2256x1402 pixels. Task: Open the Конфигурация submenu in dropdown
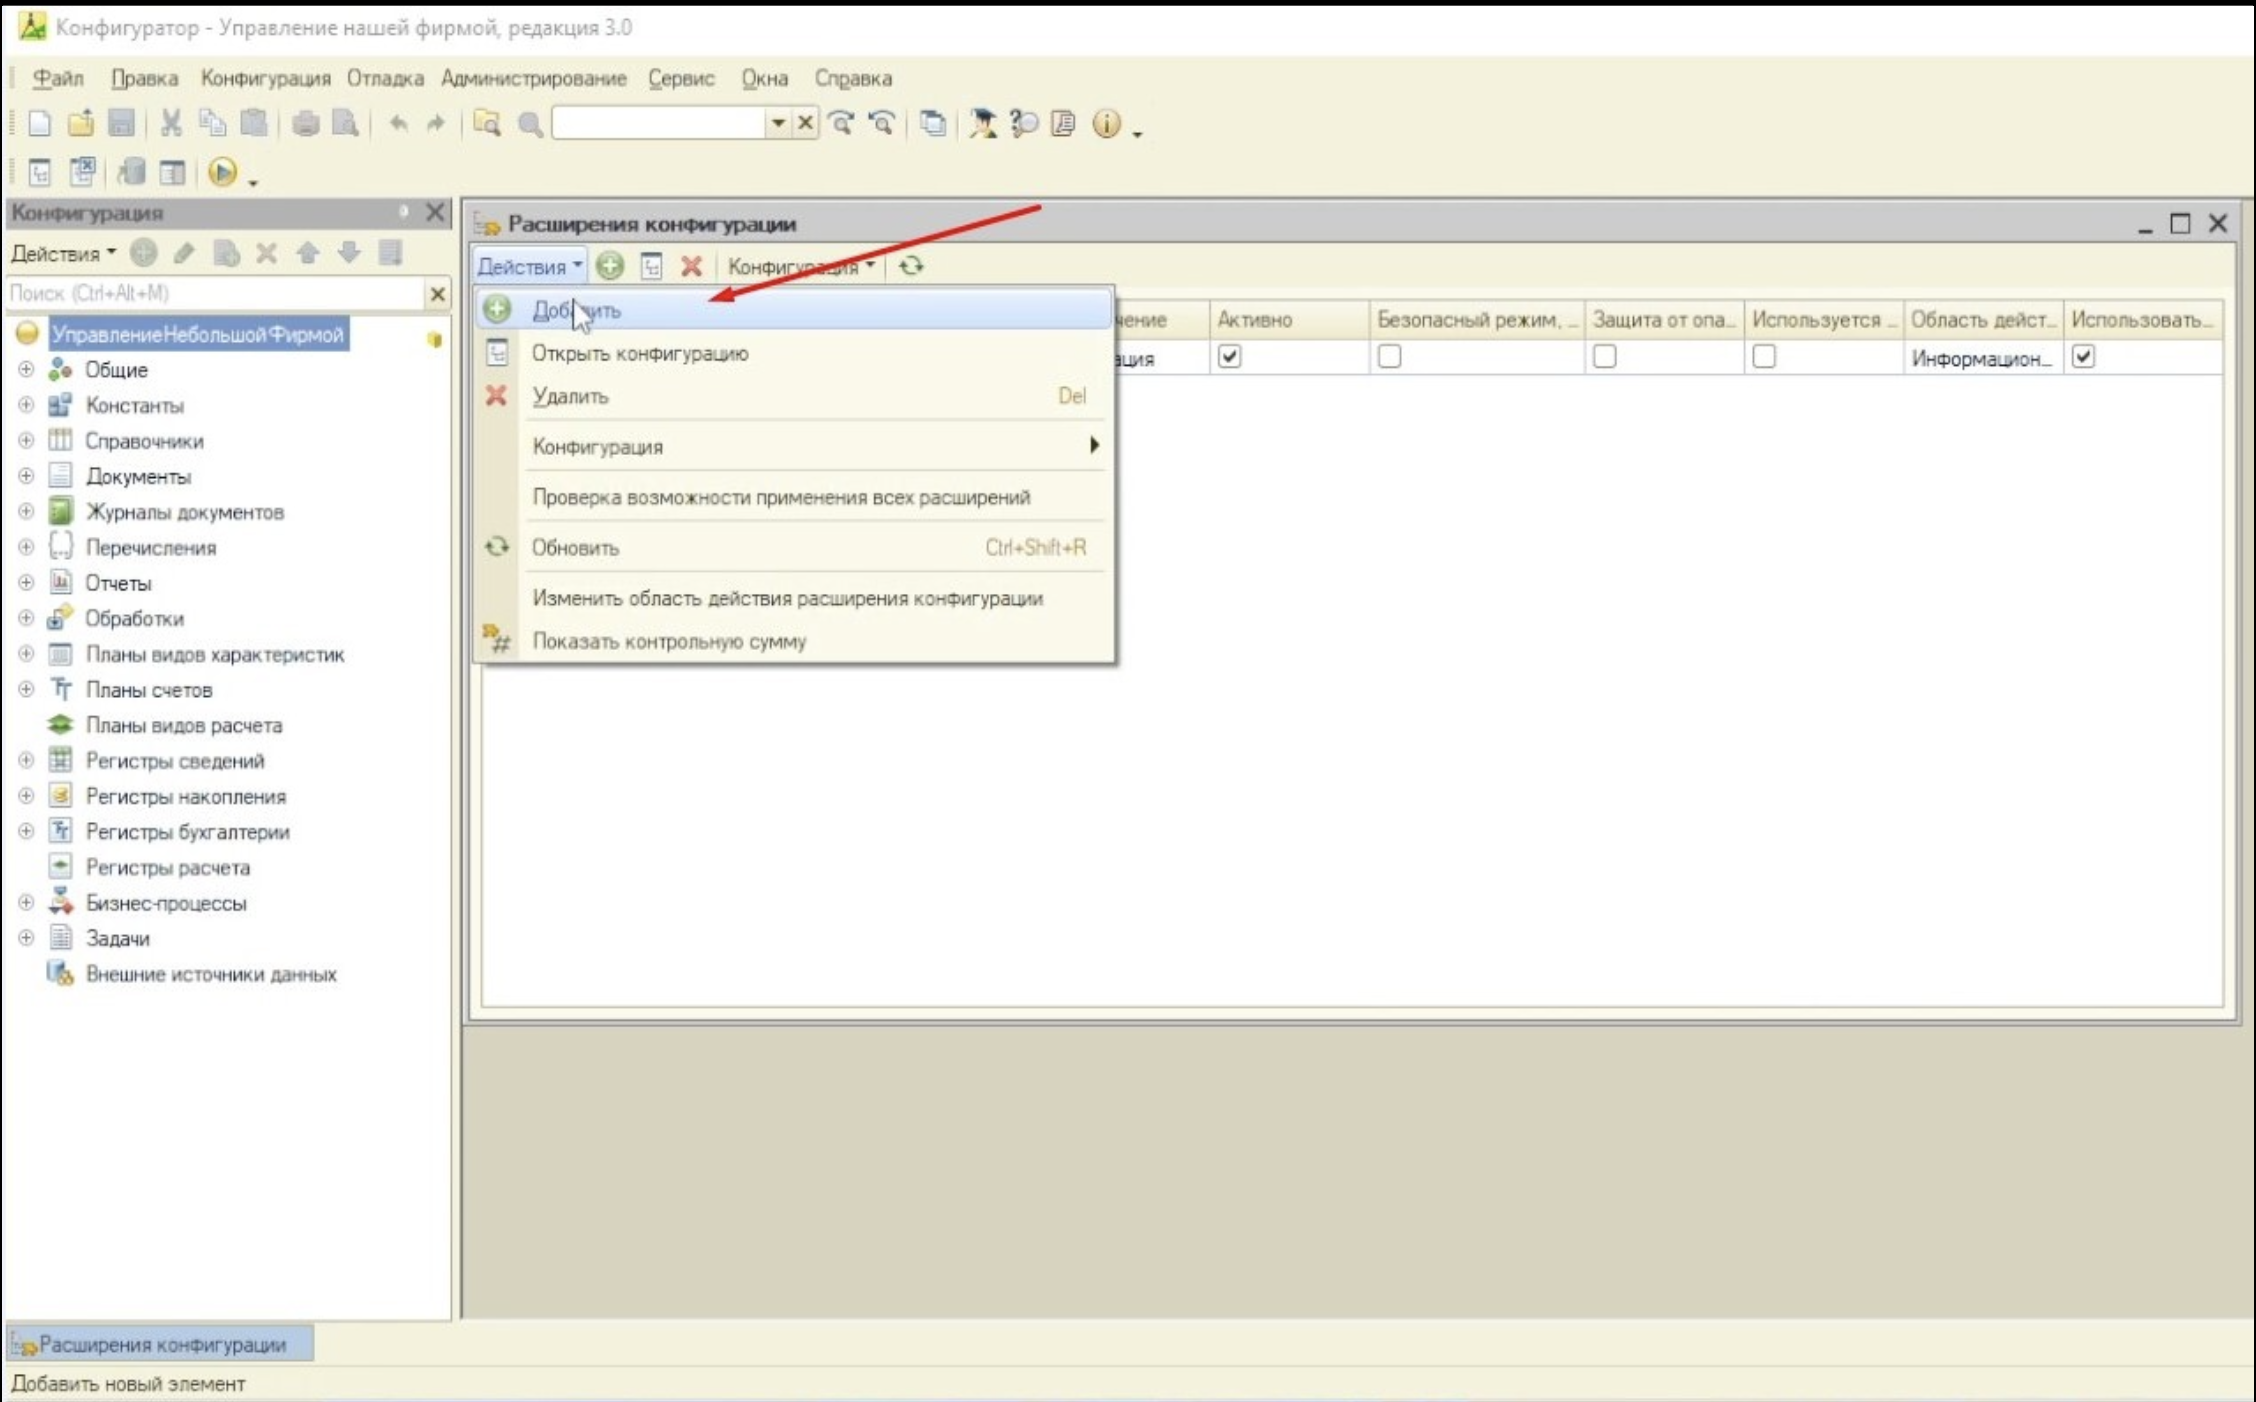pos(794,446)
